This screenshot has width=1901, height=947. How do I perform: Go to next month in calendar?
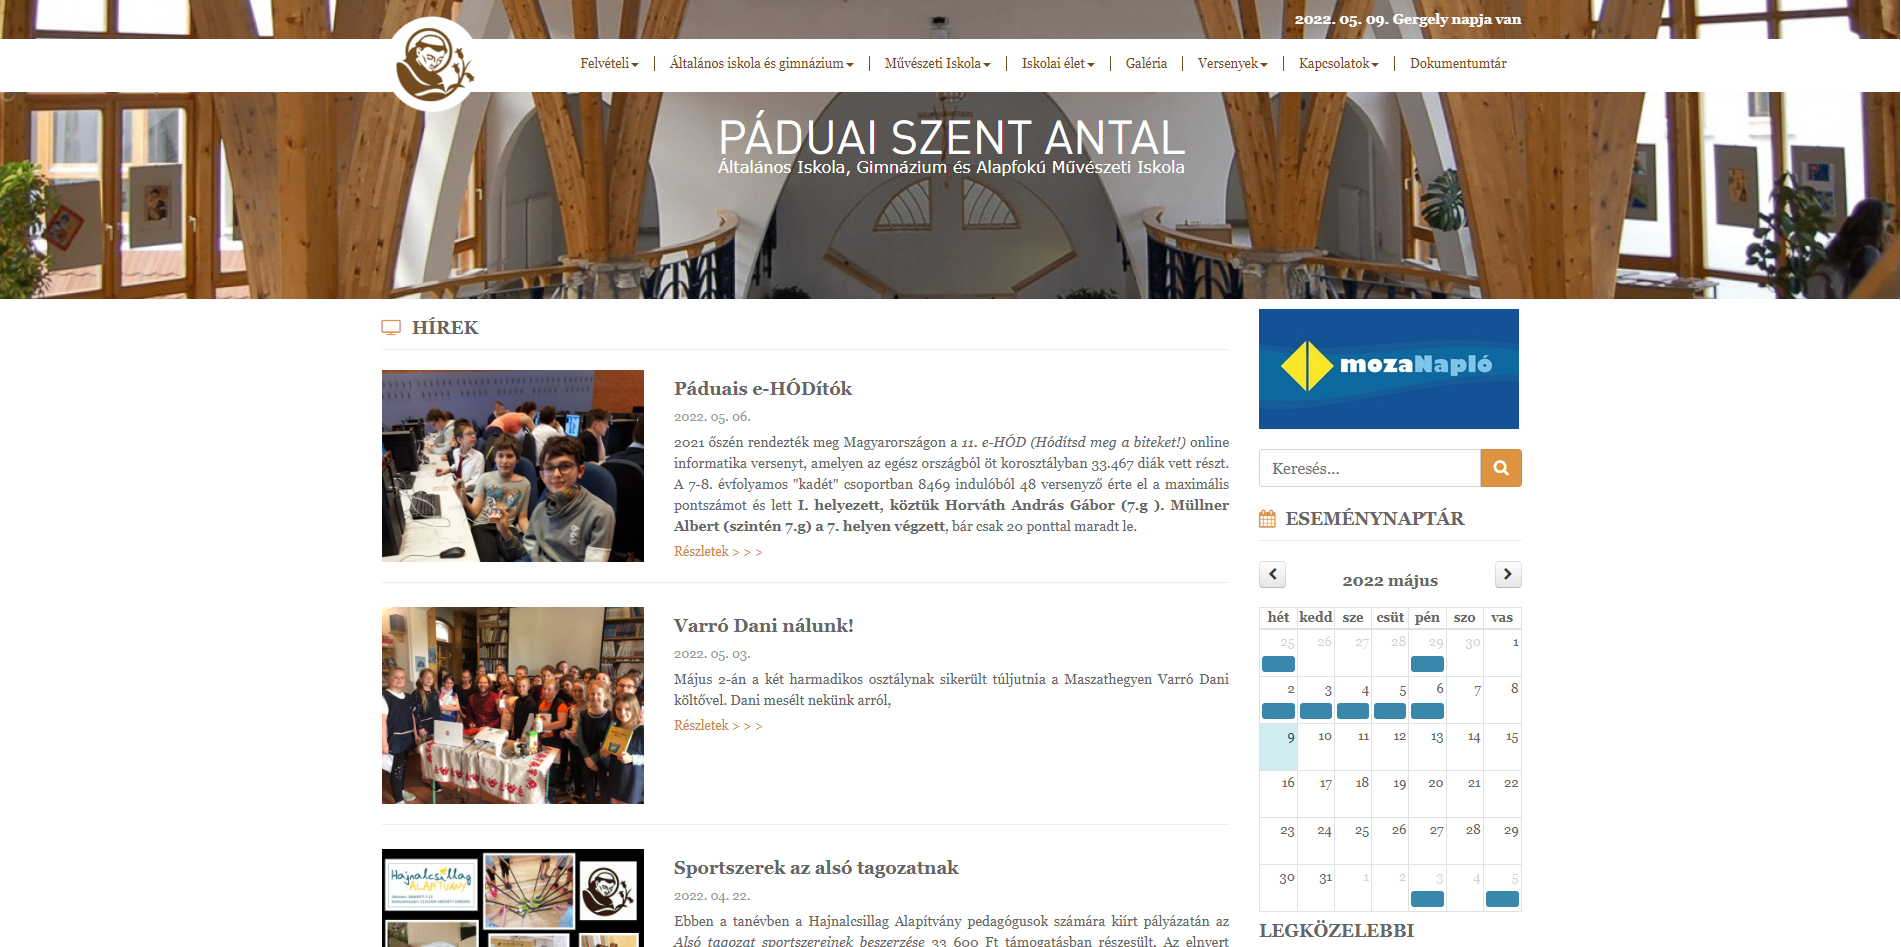[x=1507, y=574]
